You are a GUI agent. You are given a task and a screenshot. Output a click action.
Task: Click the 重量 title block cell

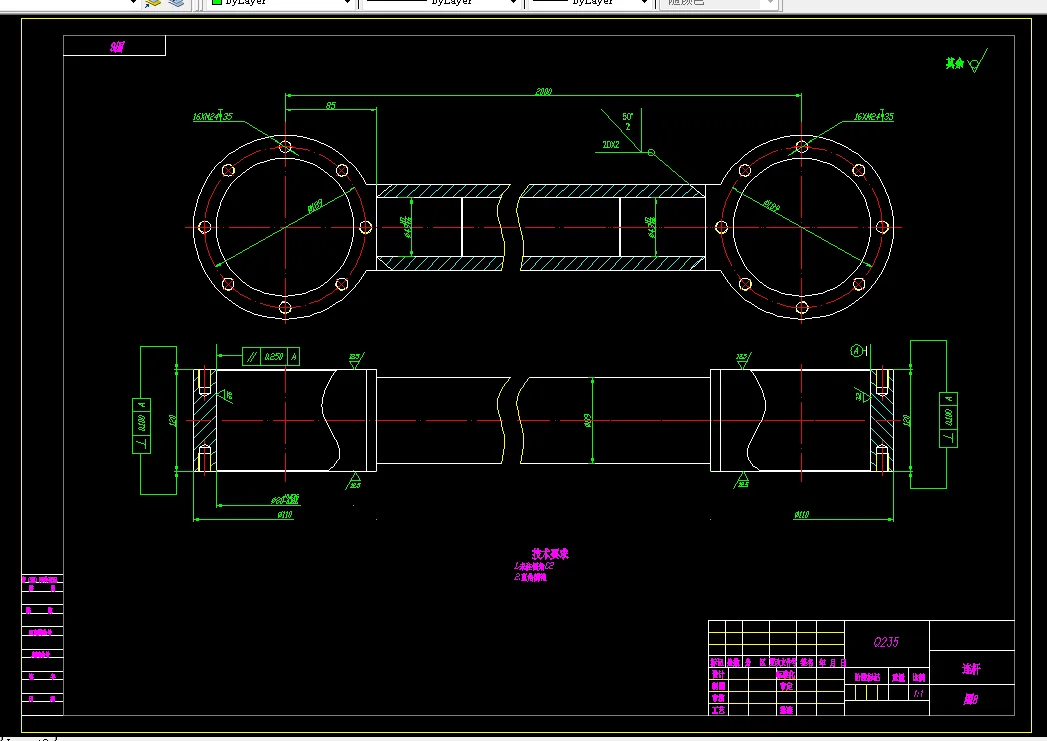(x=899, y=677)
